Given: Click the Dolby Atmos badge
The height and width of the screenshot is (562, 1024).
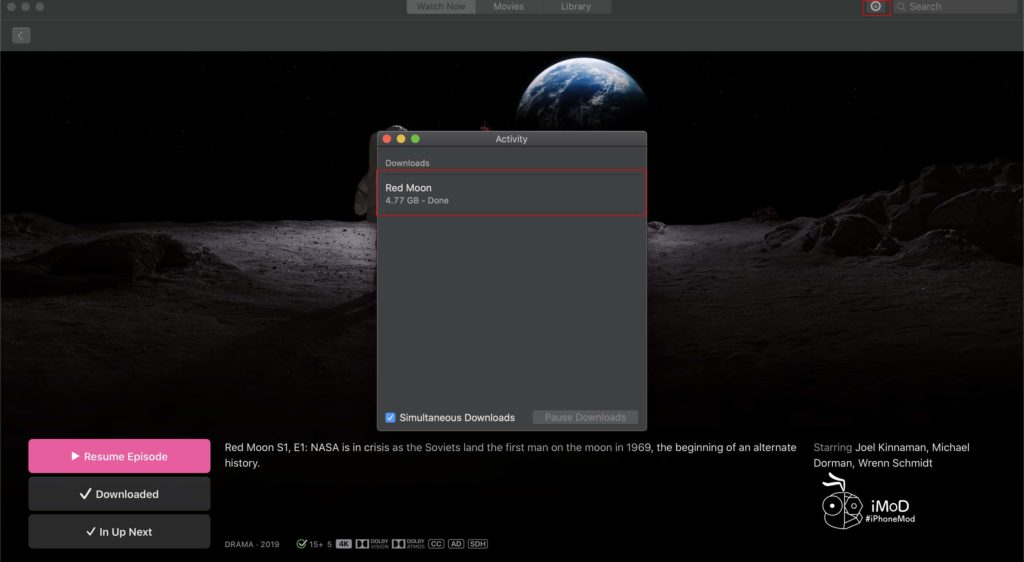Looking at the screenshot, I should tap(408, 544).
